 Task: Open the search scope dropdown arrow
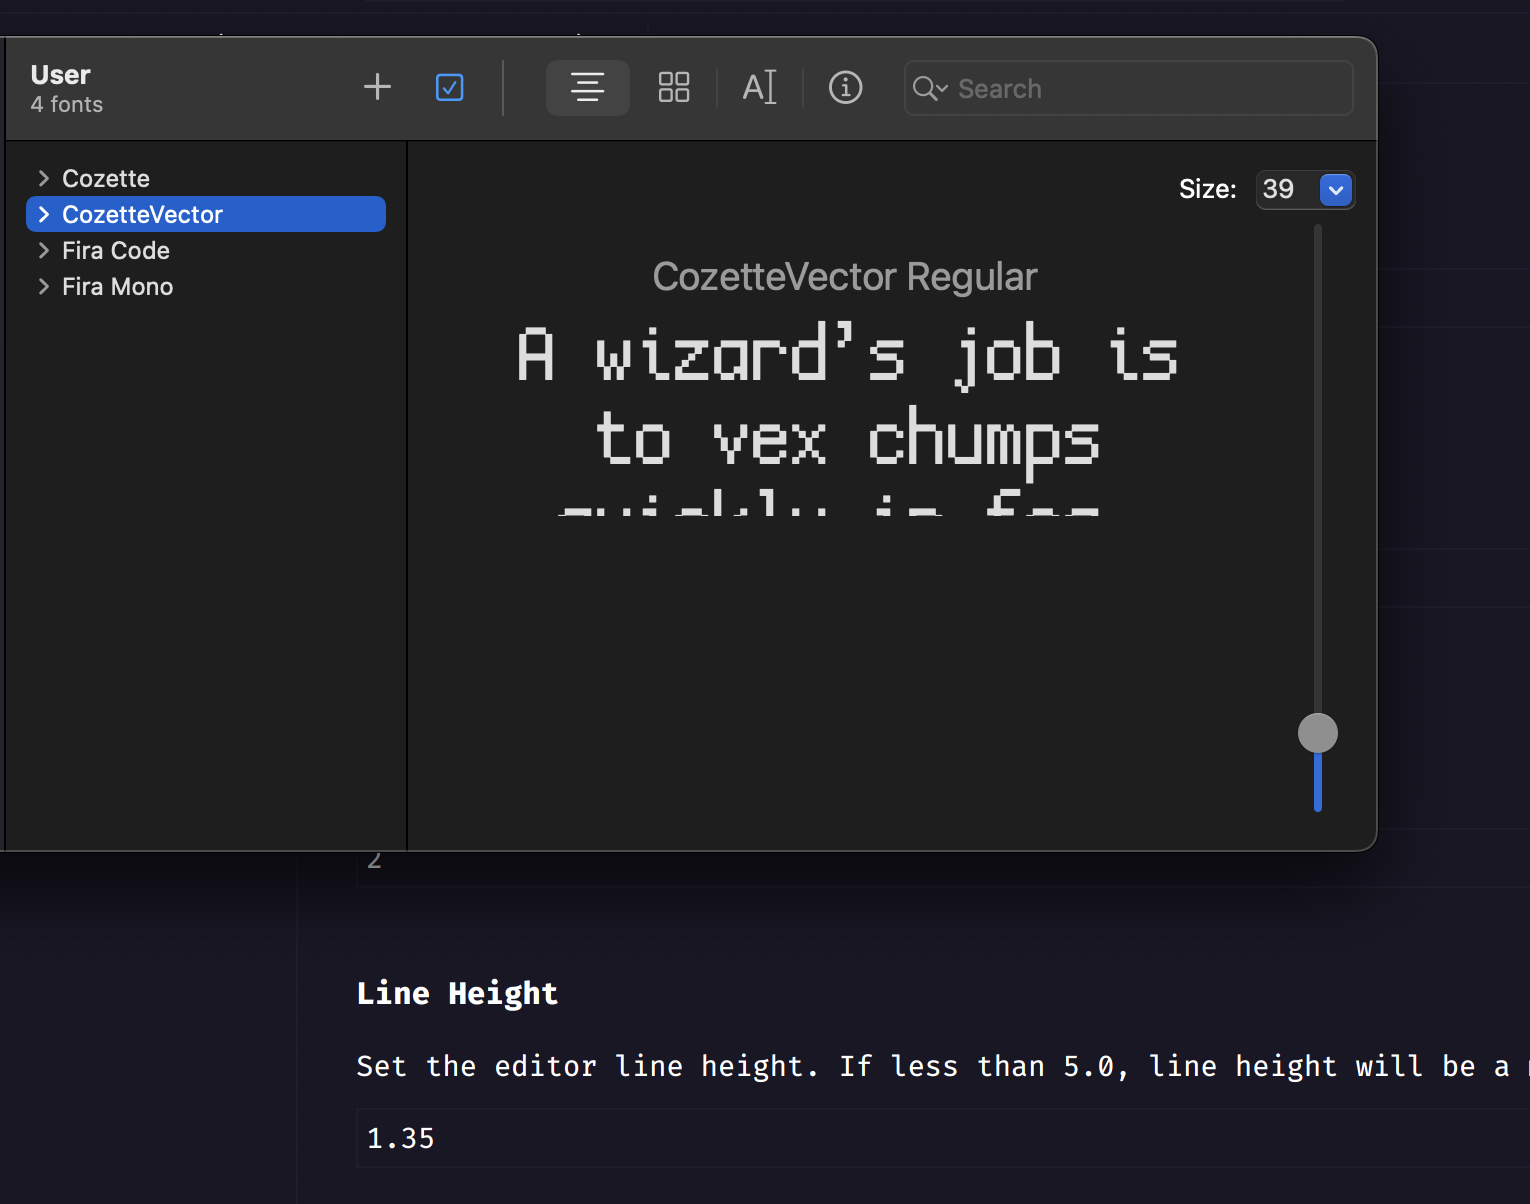point(941,91)
